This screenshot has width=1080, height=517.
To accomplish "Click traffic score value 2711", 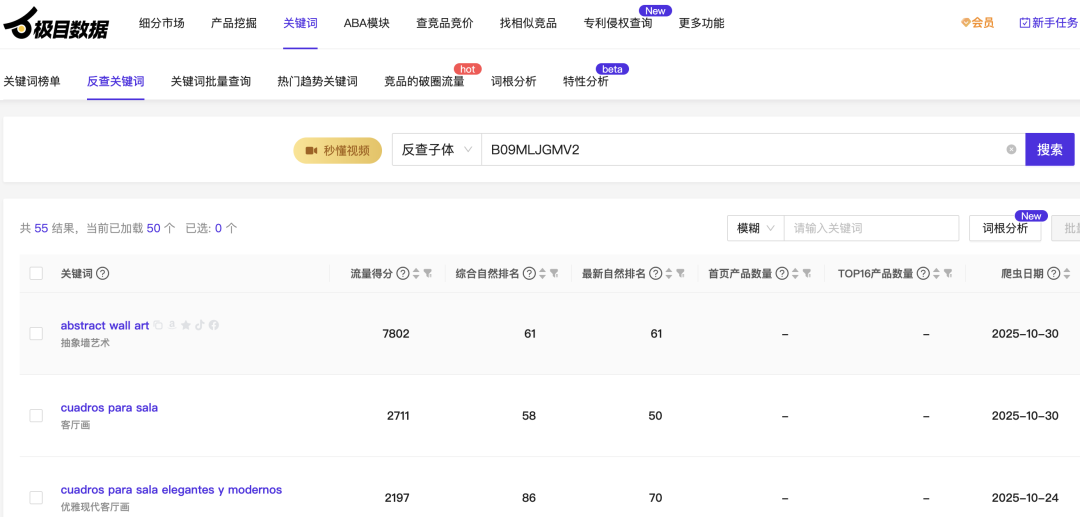I will [x=396, y=416].
